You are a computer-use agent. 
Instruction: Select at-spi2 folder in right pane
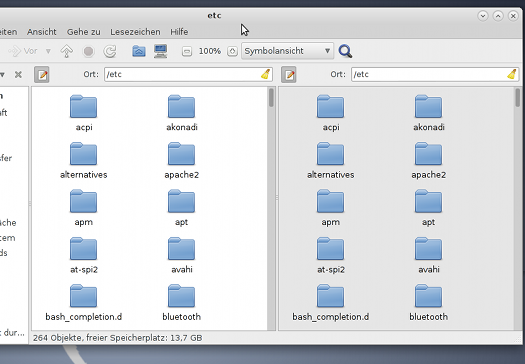pos(331,255)
